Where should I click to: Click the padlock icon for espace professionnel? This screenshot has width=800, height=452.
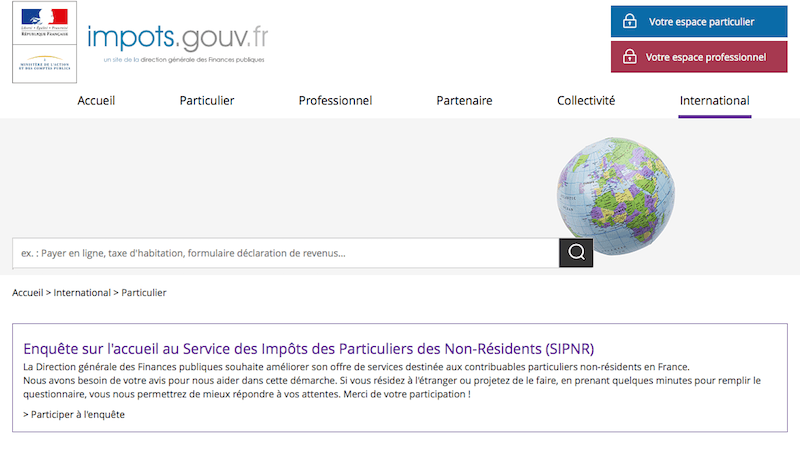click(x=629, y=57)
